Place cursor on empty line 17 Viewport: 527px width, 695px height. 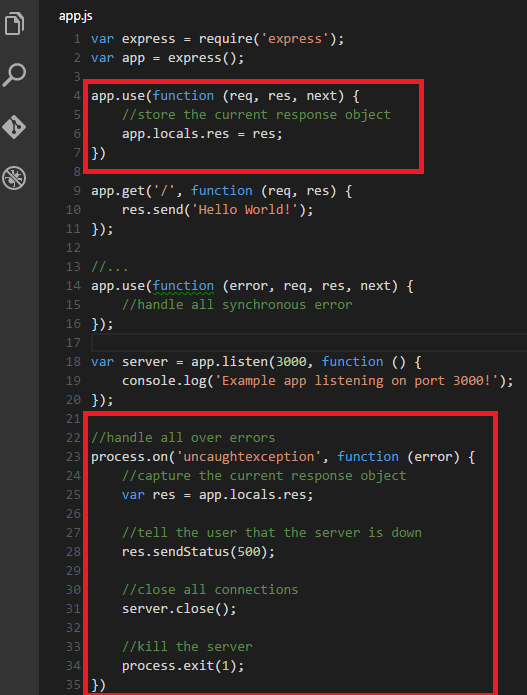(x=308, y=343)
